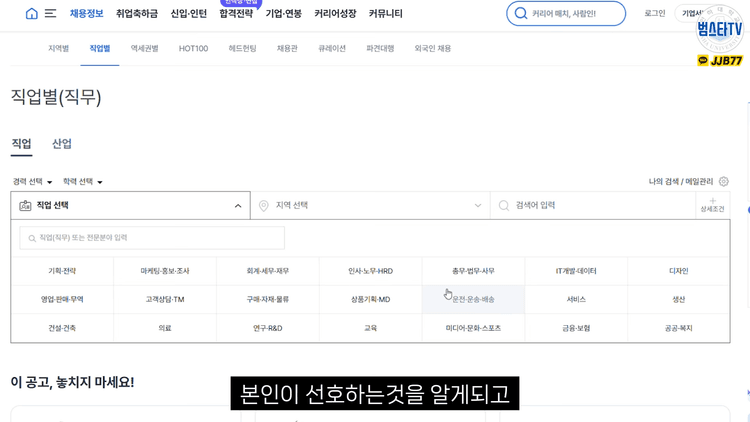The height and width of the screenshot is (422, 750).
Task: Click the location pin icon in 지역 선택
Action: point(264,206)
